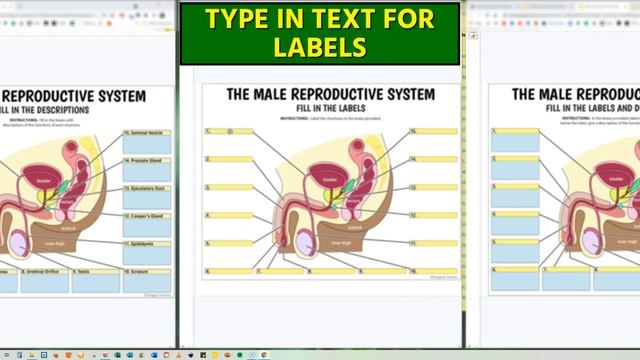Image resolution: width=640 pixels, height=360 pixels.
Task: Click '9. Testis' label in left window
Action: click(x=96, y=271)
